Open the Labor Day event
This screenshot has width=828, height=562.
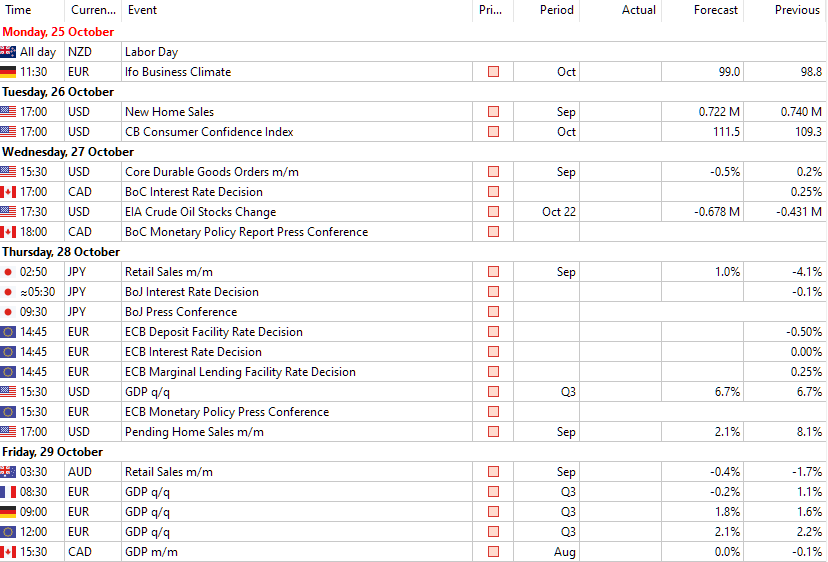(x=152, y=52)
